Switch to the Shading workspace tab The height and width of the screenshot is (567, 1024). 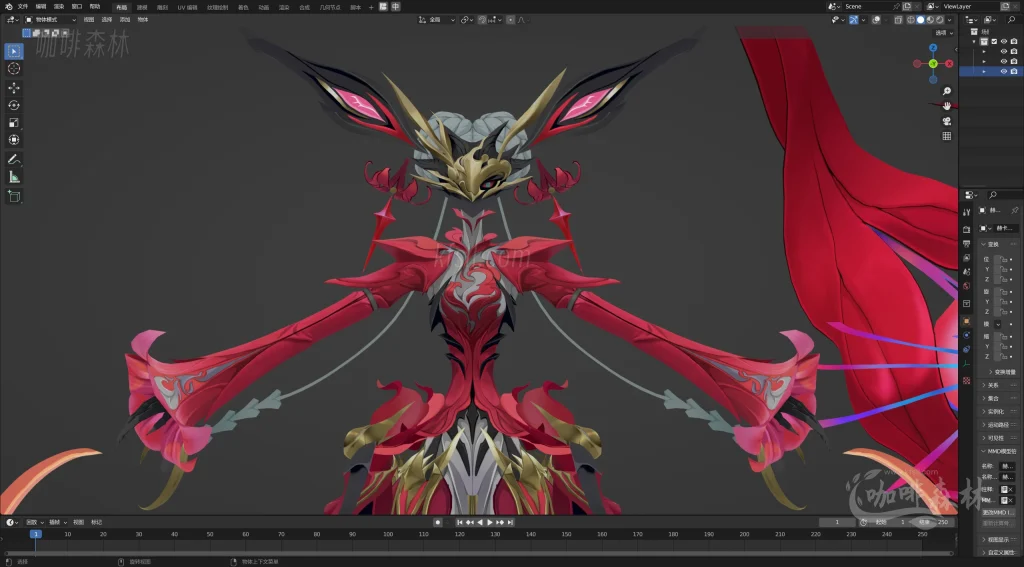(243, 7)
